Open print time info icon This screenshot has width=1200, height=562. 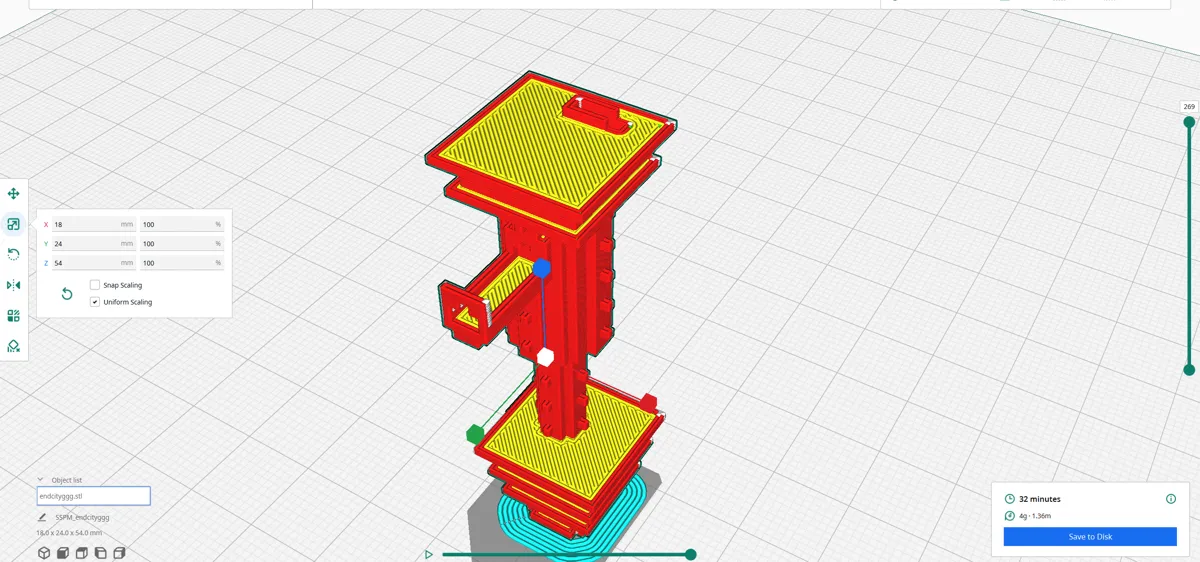tap(1171, 499)
